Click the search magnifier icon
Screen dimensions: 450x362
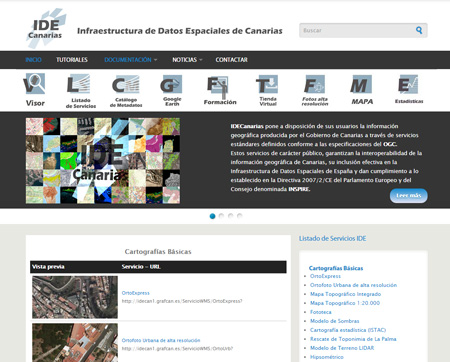point(419,30)
